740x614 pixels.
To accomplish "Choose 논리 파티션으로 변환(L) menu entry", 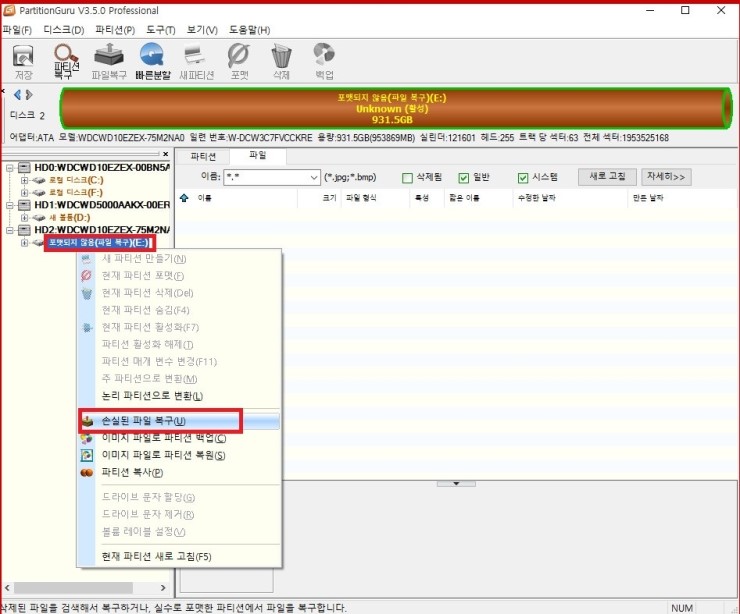I will coord(180,396).
